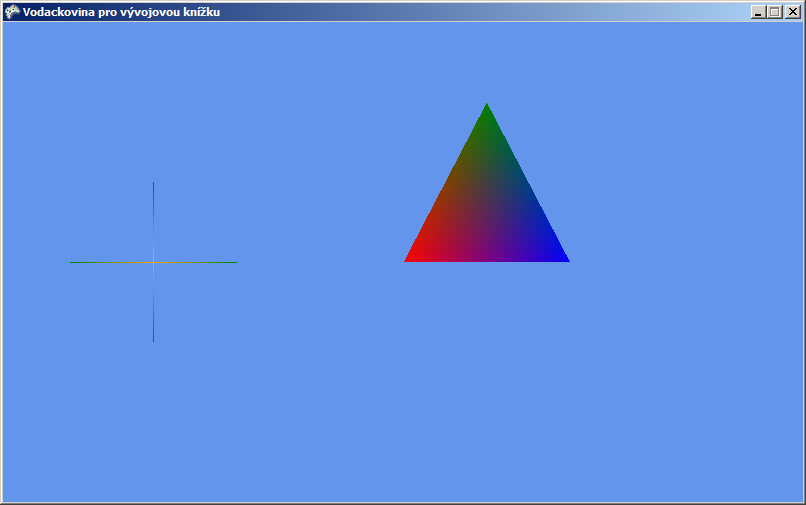The height and width of the screenshot is (505, 806).
Task: Click the midpoint of the triangle's left edge
Action: [447, 182]
